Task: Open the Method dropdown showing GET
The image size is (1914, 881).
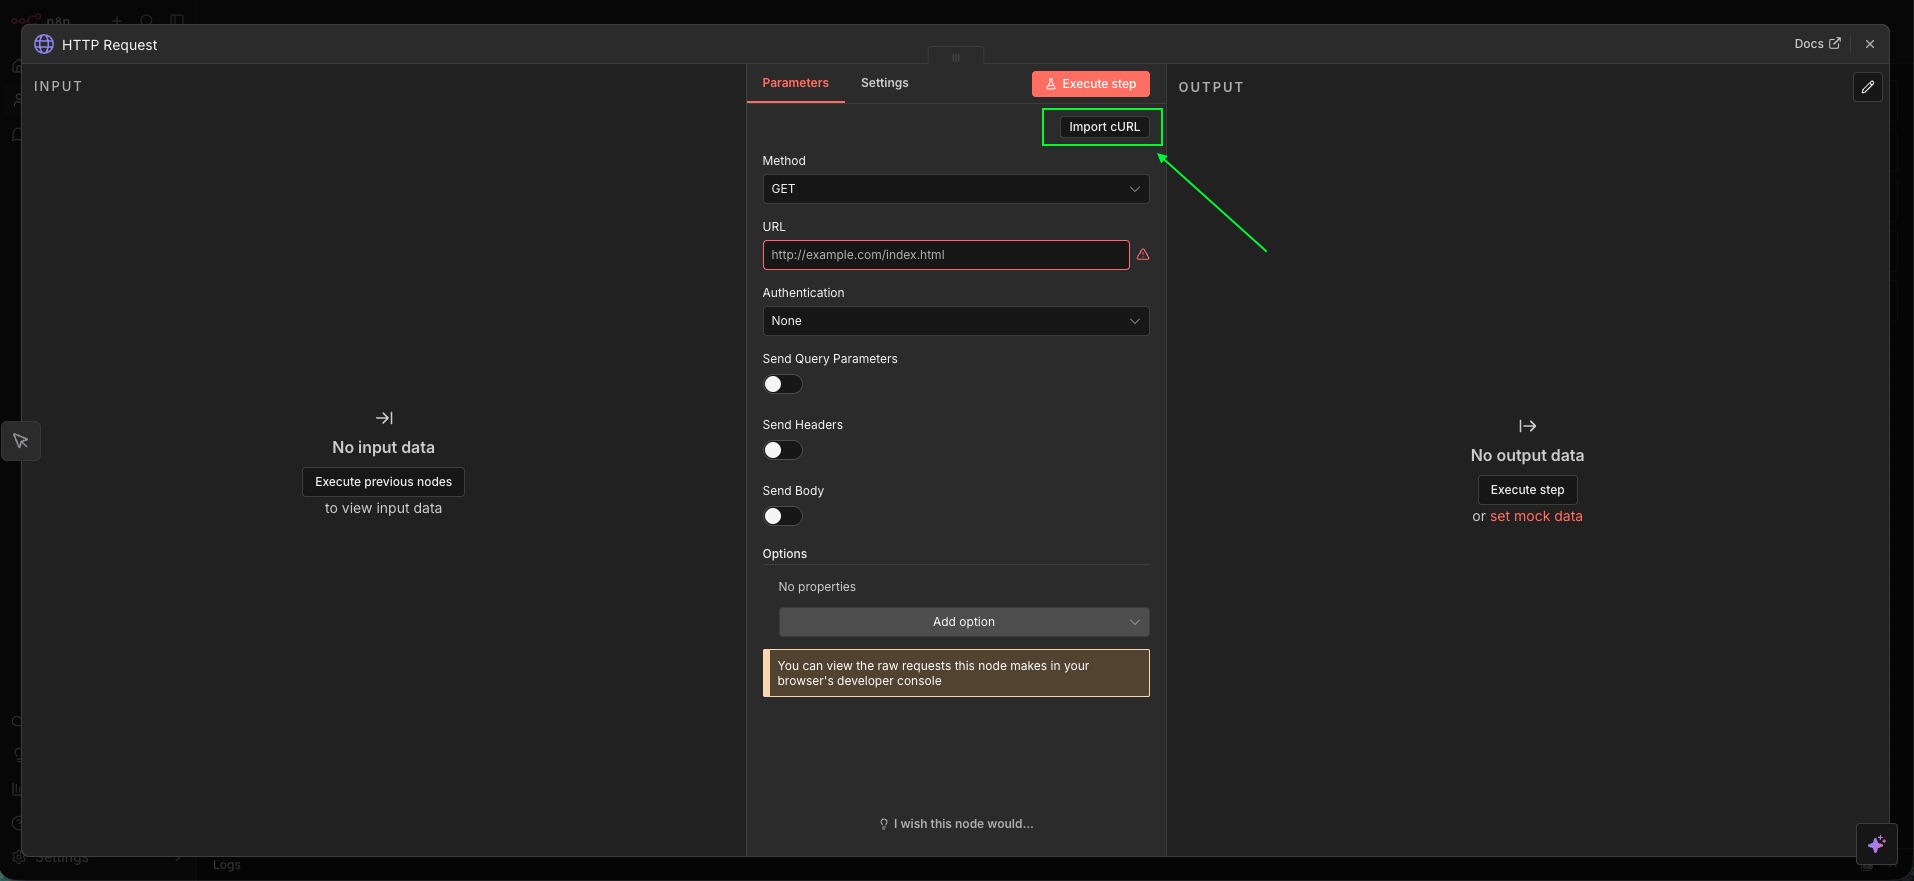Action: tap(955, 189)
